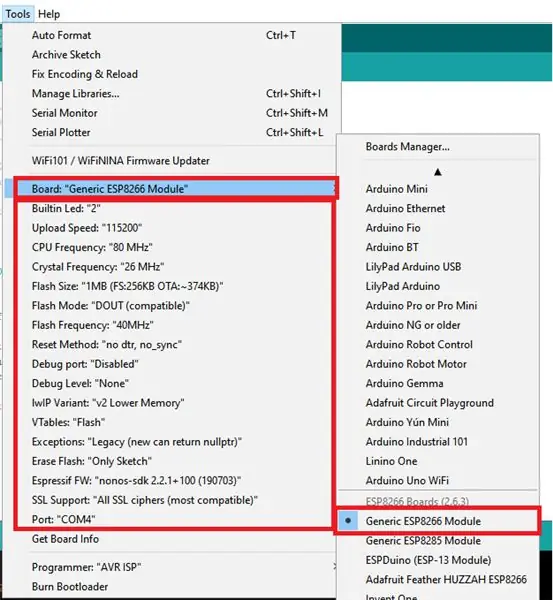Open Boards Manager...

pyautogui.click(x=438, y=147)
